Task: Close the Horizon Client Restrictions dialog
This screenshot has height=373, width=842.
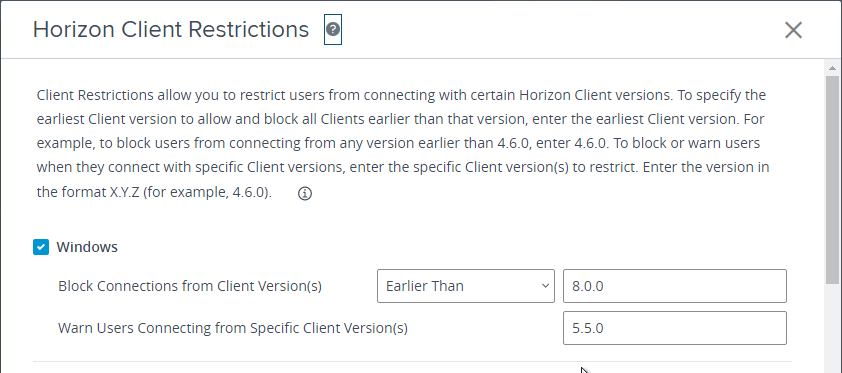Action: pyautogui.click(x=793, y=31)
